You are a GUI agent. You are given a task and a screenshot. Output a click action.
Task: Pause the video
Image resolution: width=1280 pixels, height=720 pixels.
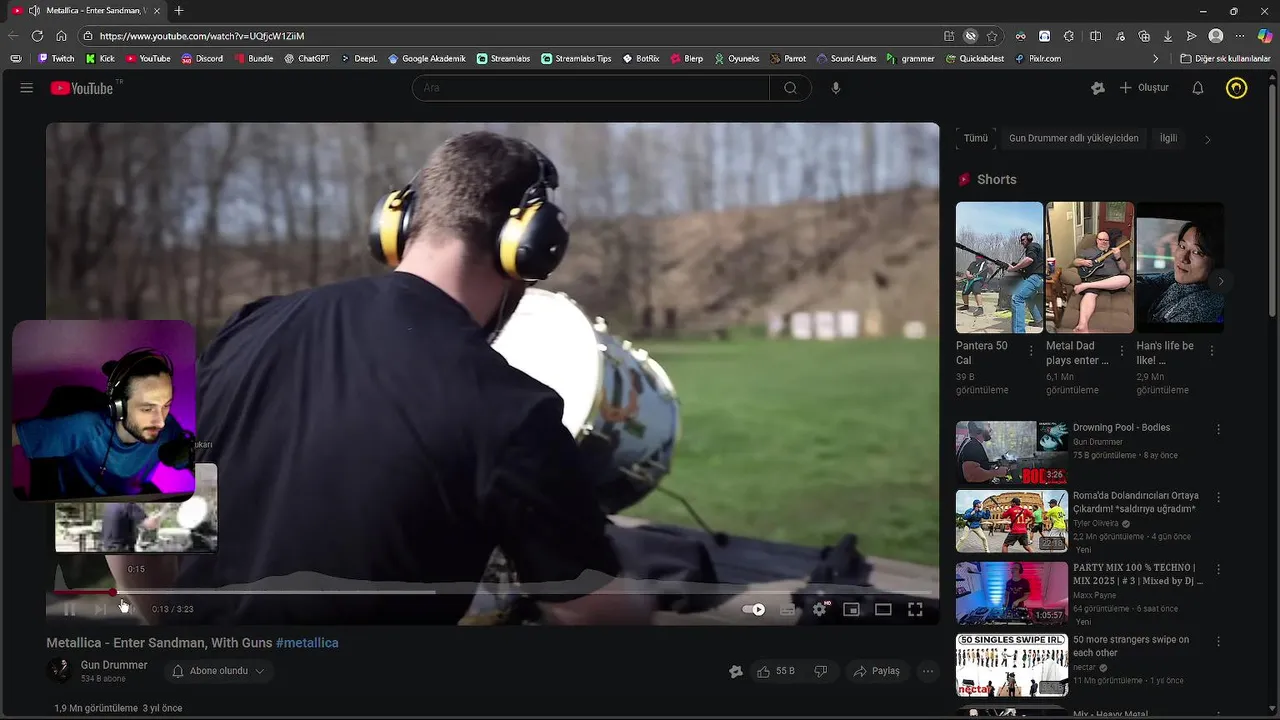69,609
